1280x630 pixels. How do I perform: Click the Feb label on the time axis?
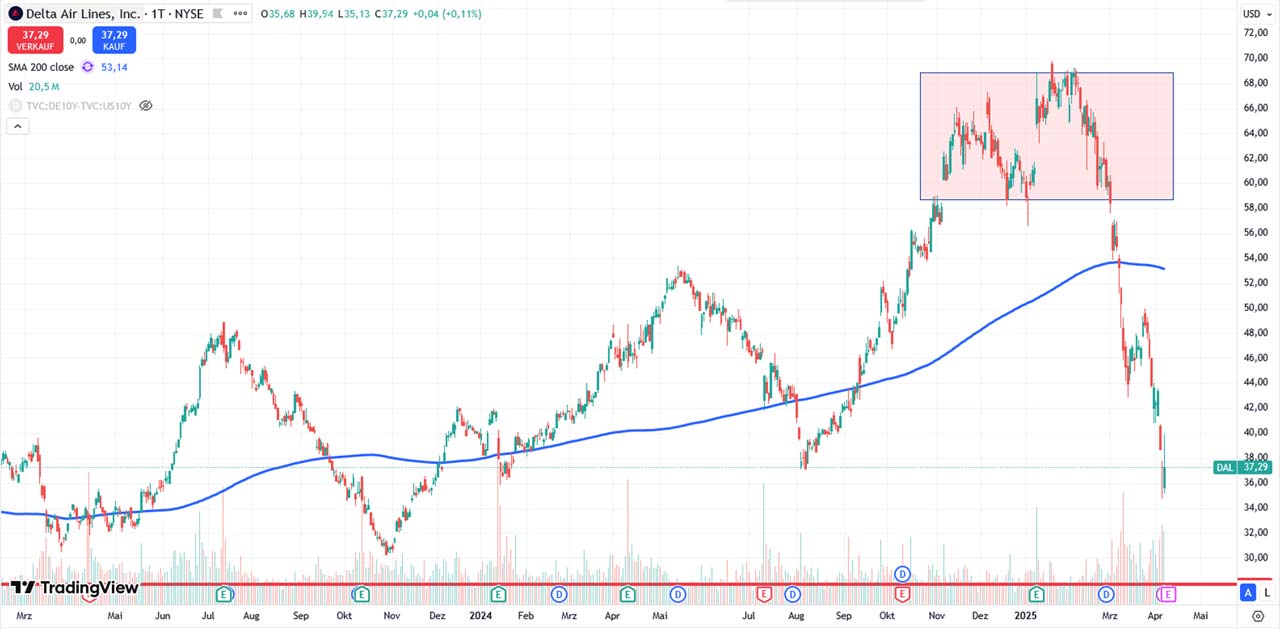click(x=524, y=617)
